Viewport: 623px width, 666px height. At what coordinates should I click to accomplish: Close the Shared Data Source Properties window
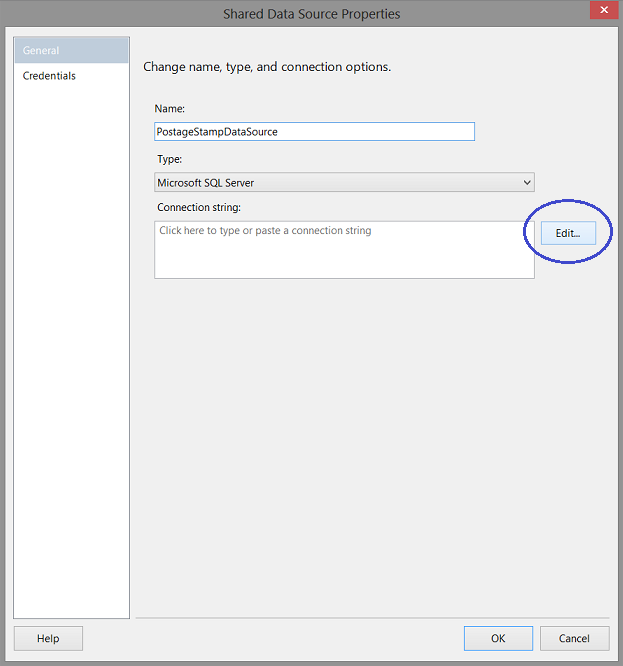point(601,13)
